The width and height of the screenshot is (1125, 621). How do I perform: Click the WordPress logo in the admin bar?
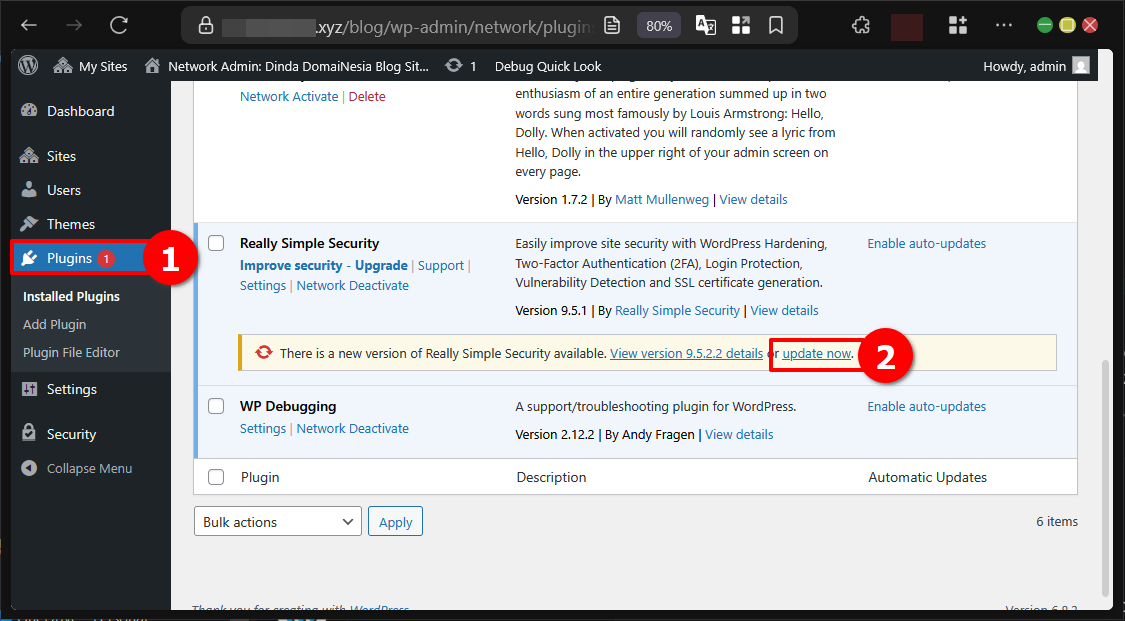pyautogui.click(x=27, y=66)
